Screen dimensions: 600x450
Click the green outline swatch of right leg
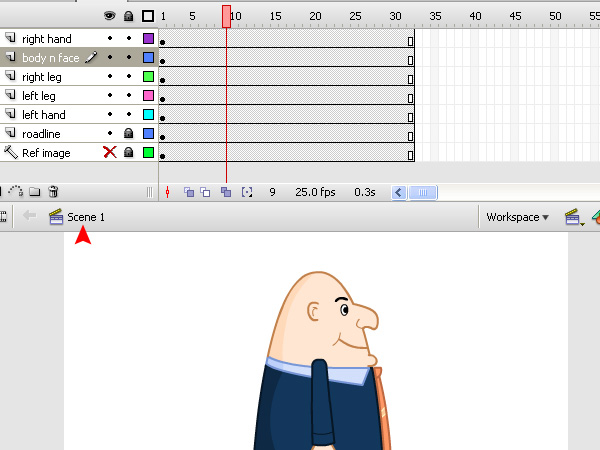pyautogui.click(x=148, y=77)
